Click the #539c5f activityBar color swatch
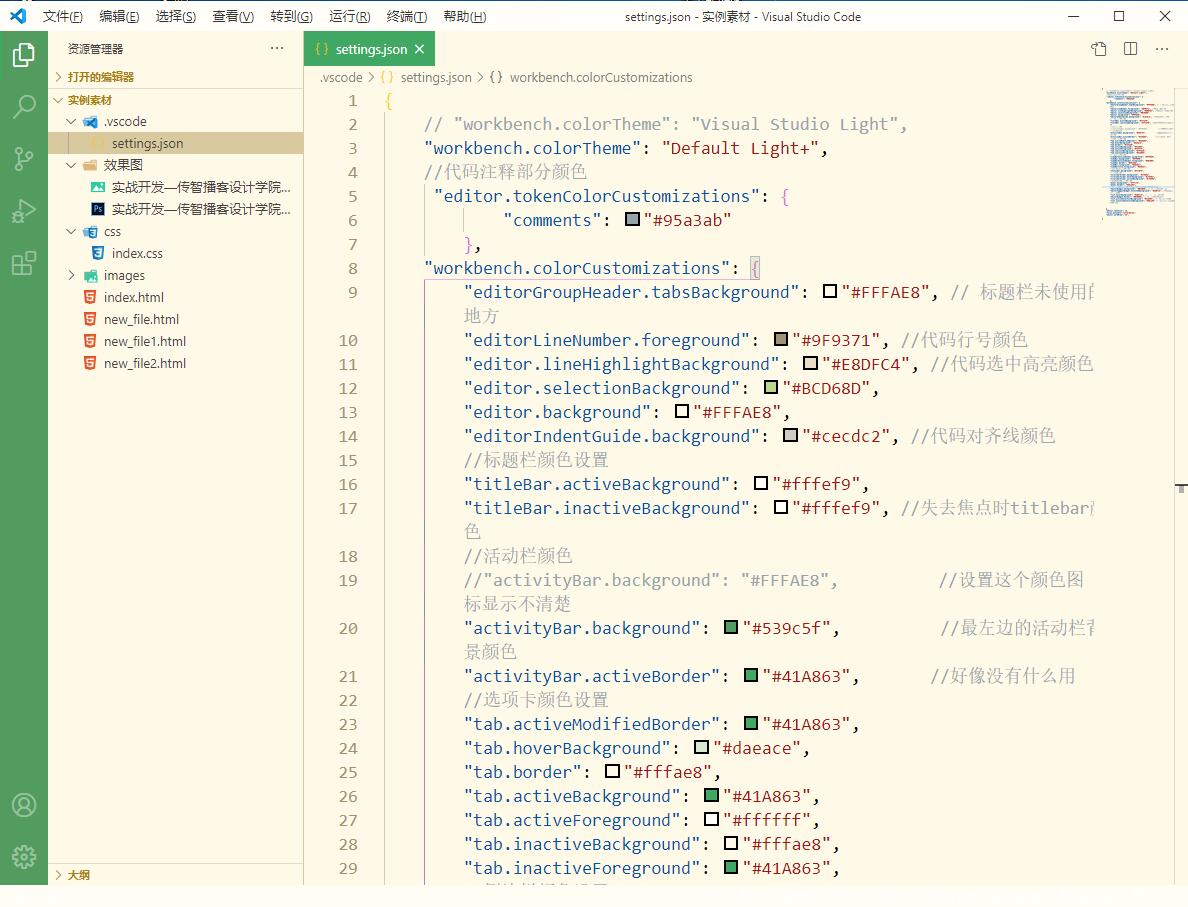Viewport: 1188px width, 907px height. click(731, 627)
